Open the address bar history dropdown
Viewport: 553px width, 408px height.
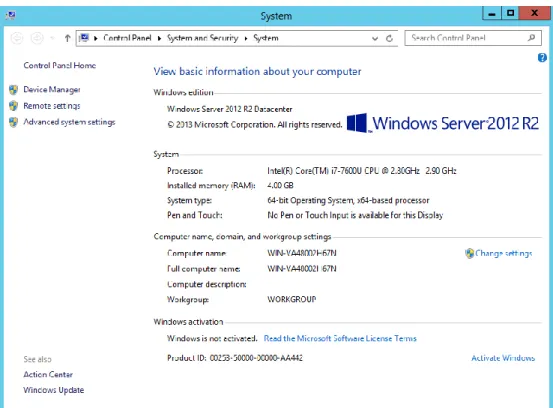[375, 38]
